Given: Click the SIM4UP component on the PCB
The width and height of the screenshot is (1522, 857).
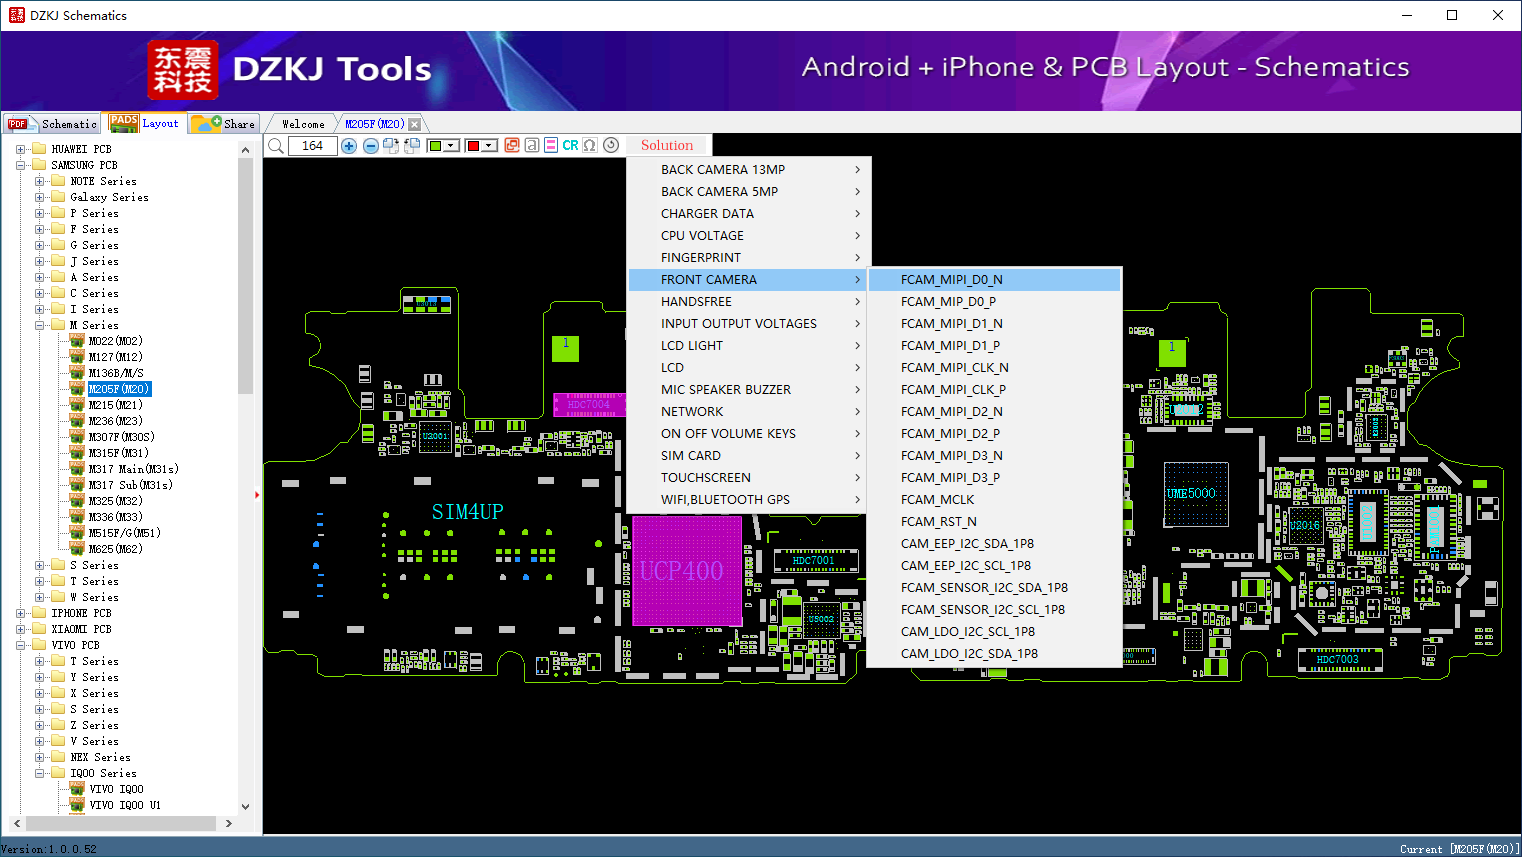Looking at the screenshot, I should [468, 512].
